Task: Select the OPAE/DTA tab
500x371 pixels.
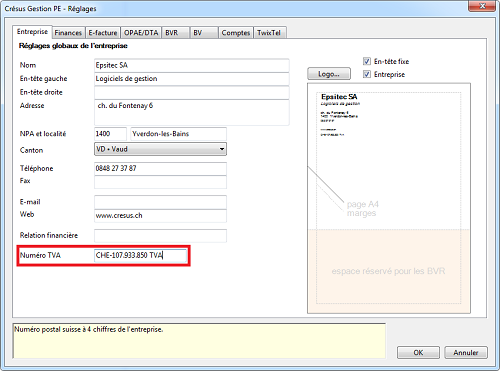Action: coord(141,33)
